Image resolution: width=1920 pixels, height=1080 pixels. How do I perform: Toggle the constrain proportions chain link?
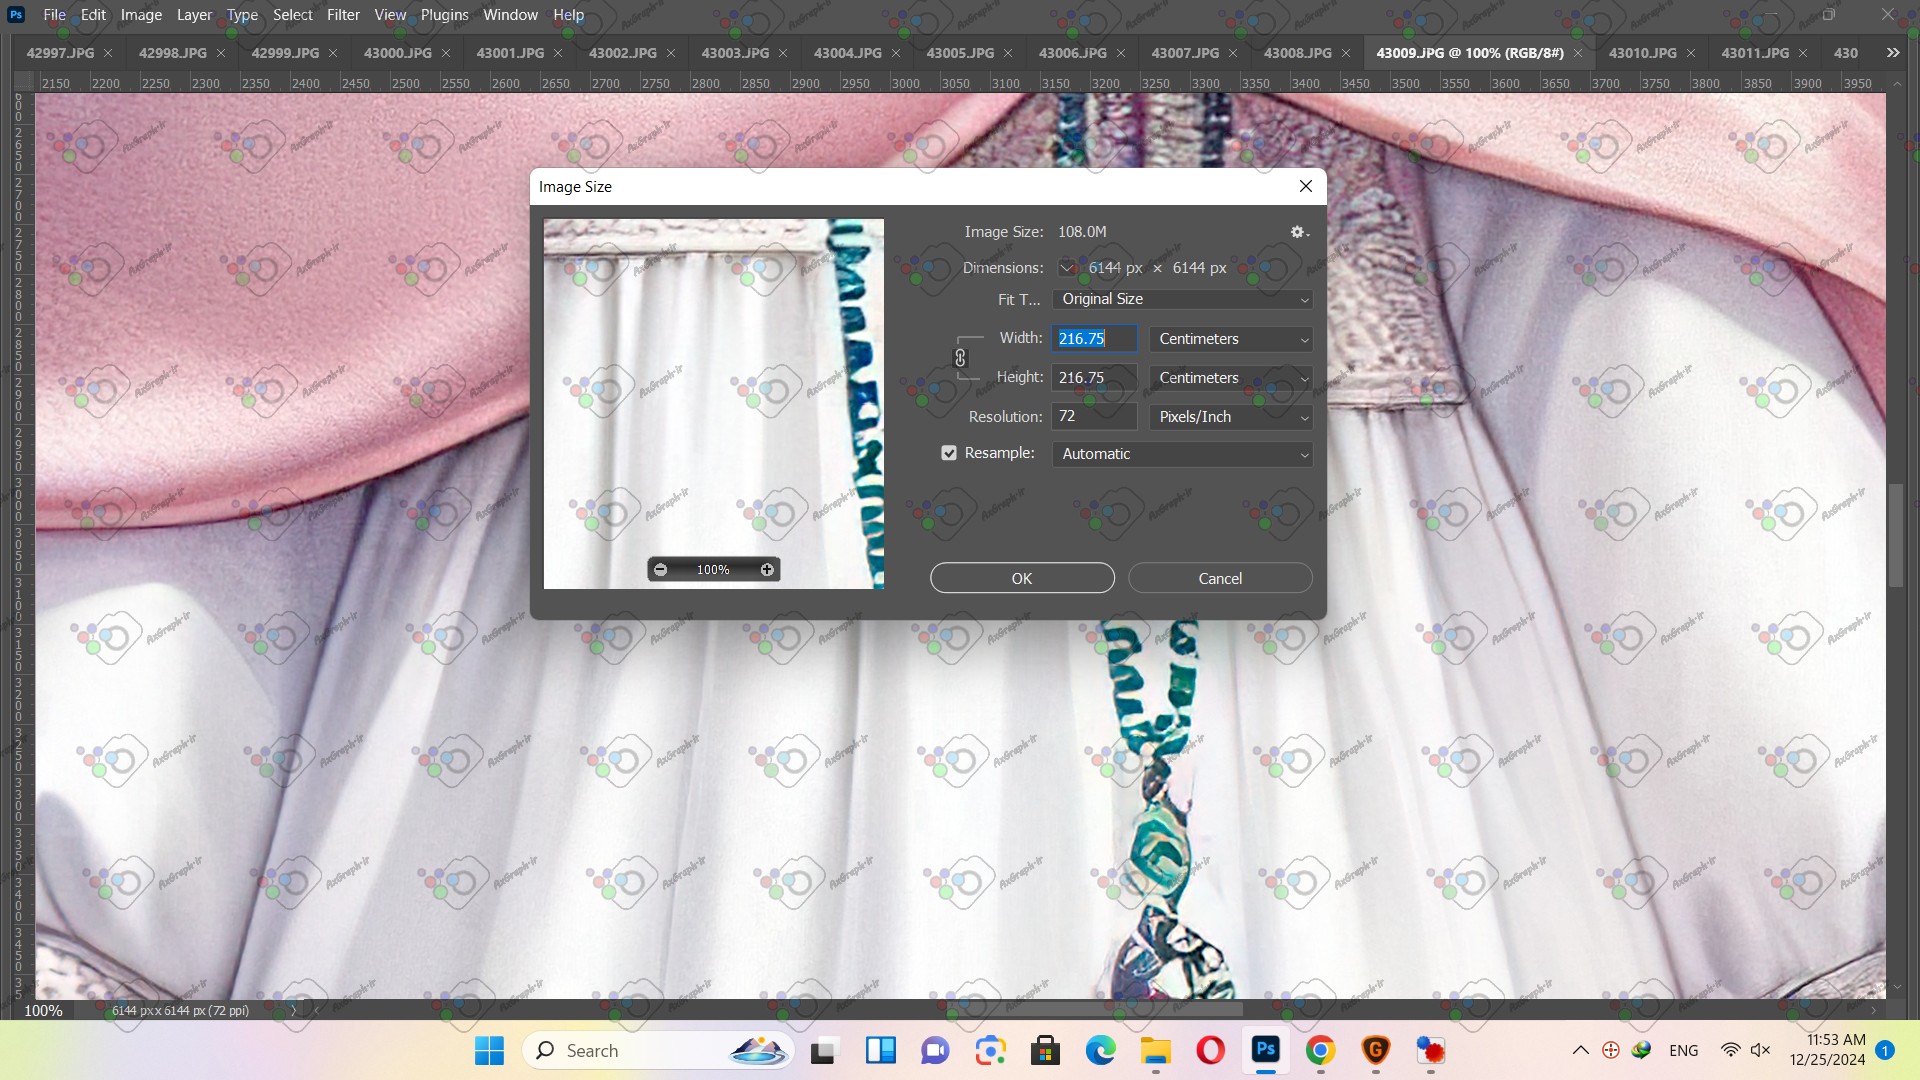[960, 358]
